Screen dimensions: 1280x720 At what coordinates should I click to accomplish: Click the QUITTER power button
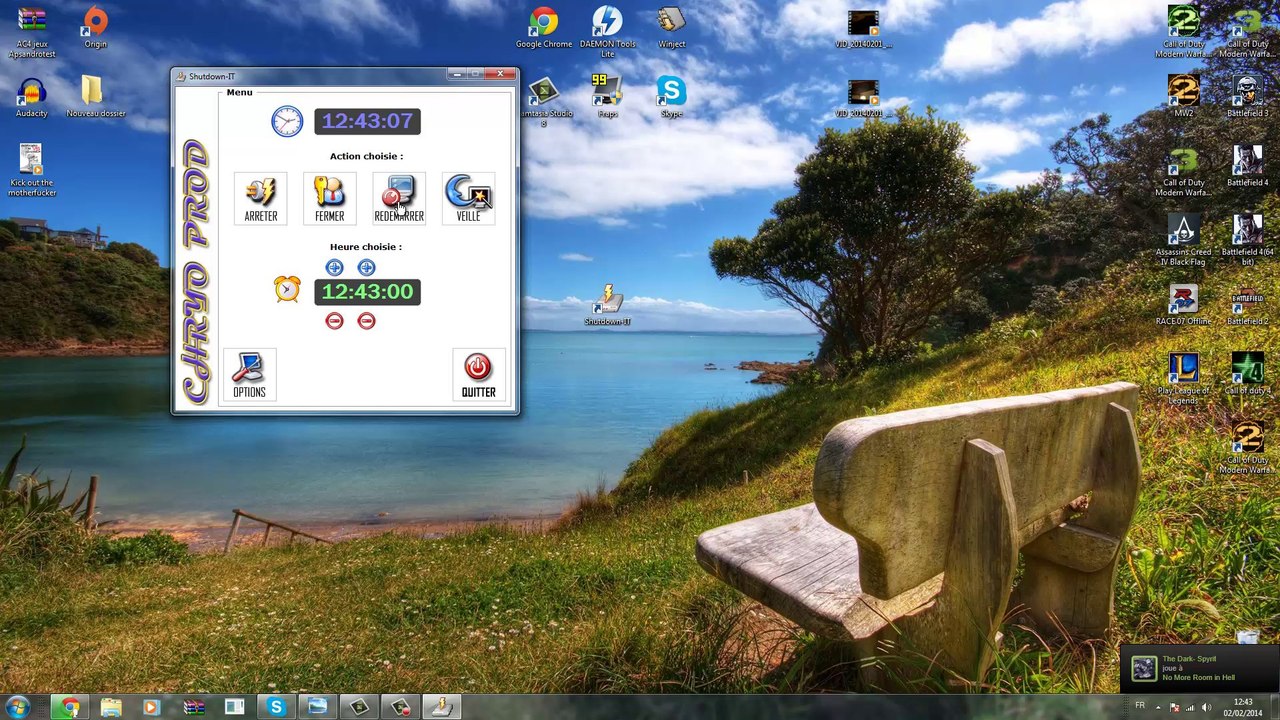click(x=478, y=375)
